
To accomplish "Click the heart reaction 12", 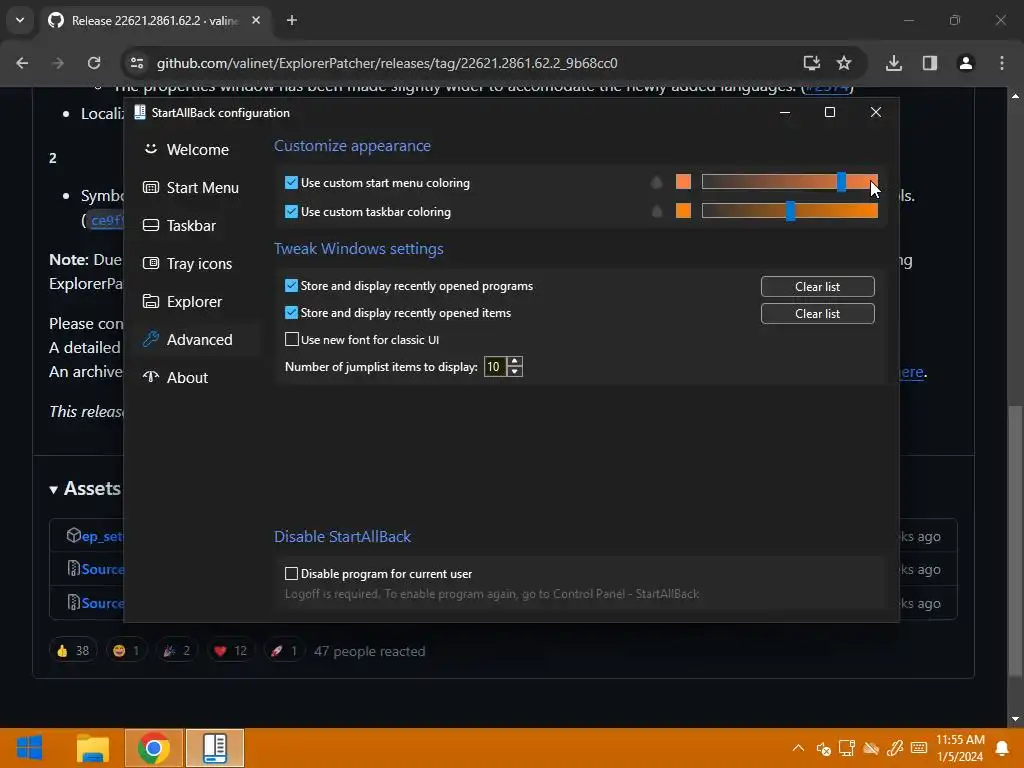I will (x=230, y=650).
